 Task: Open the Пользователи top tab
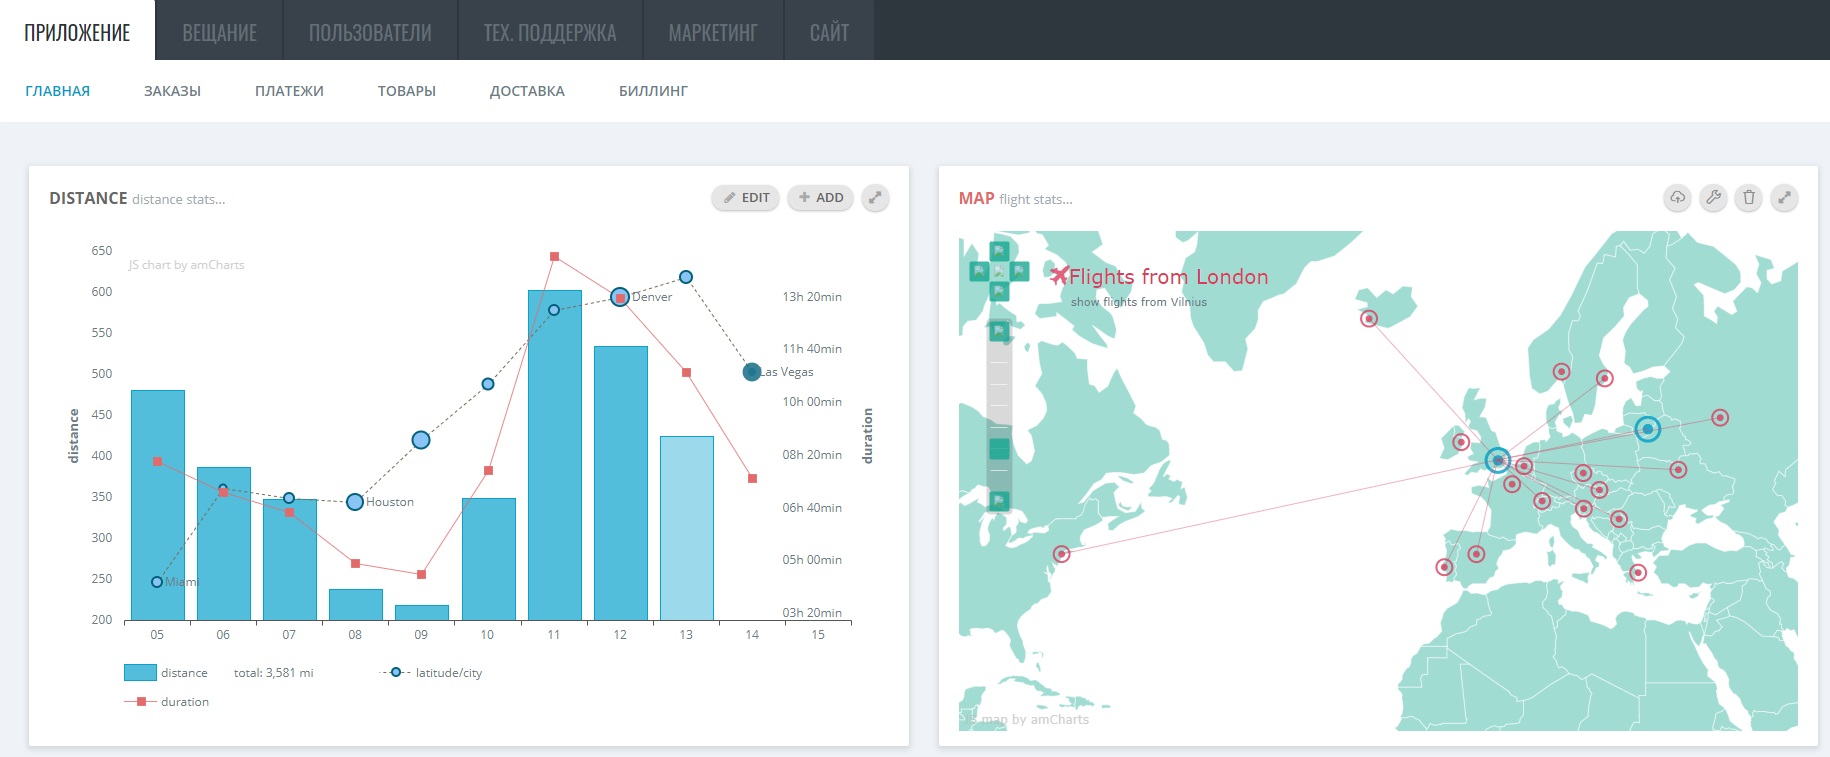(x=370, y=32)
